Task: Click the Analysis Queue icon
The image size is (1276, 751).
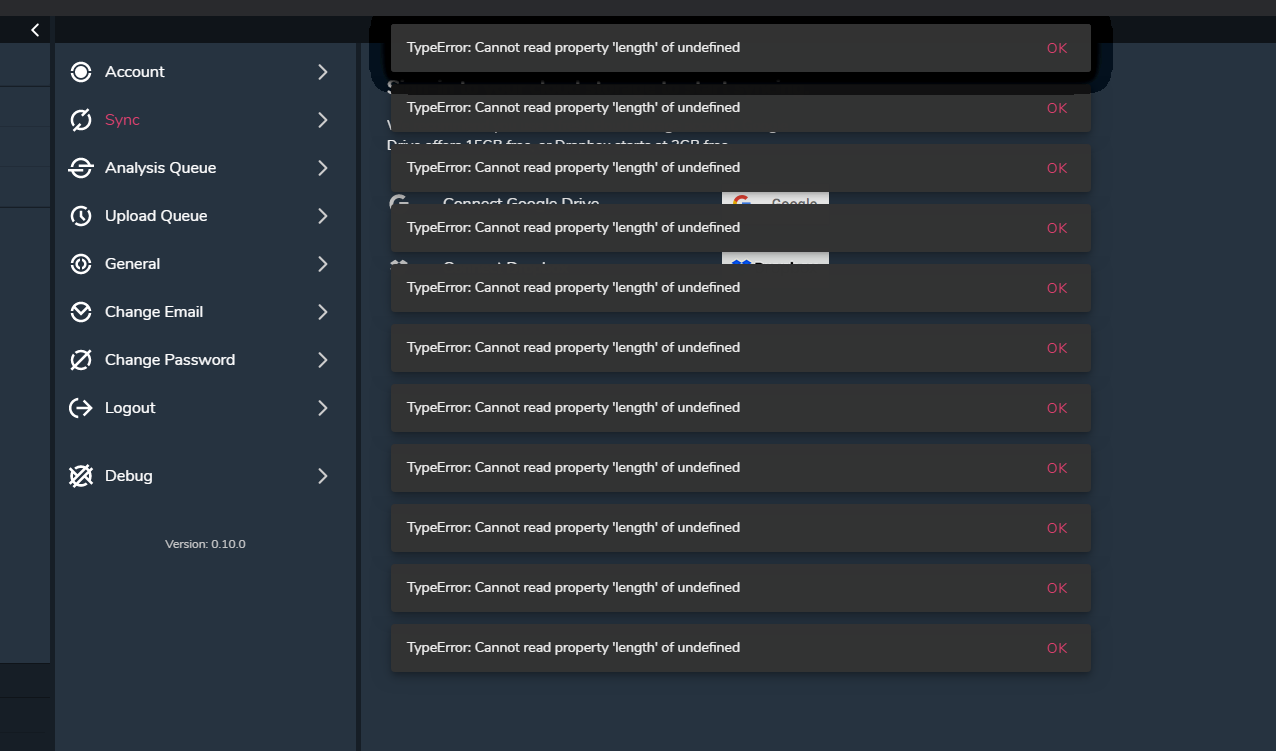Action: pyautogui.click(x=81, y=168)
